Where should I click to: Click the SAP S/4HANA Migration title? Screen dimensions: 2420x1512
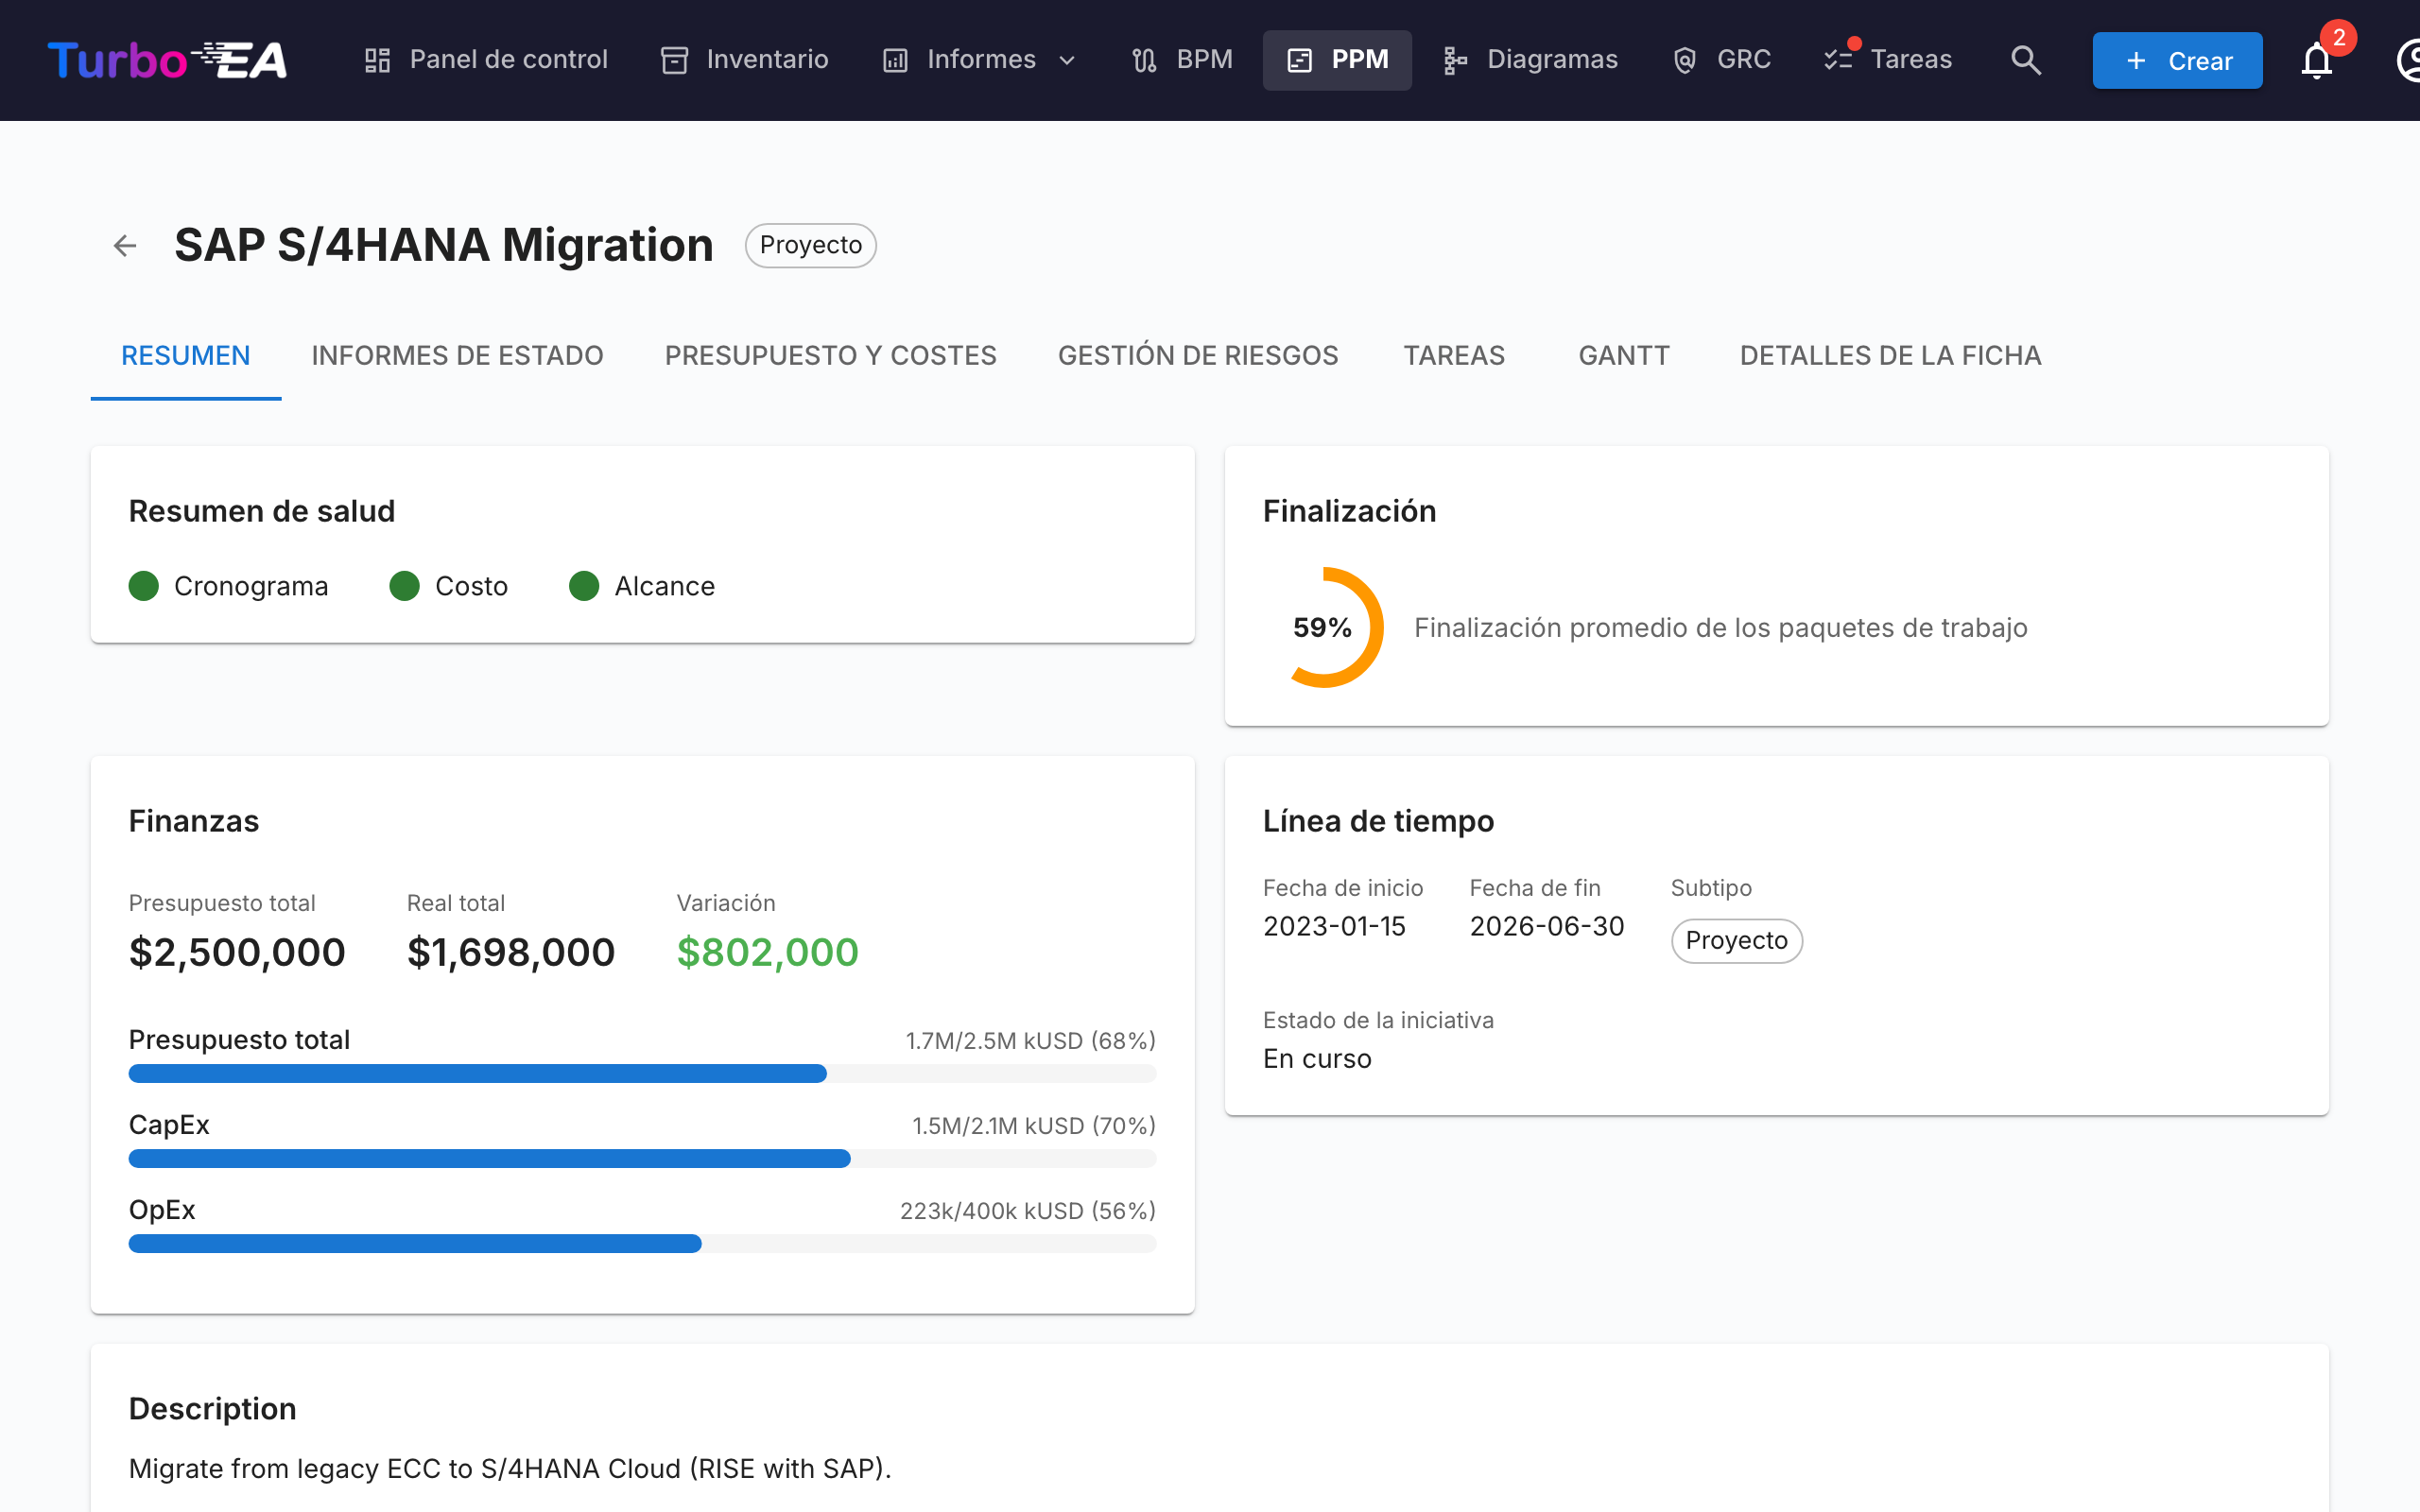point(444,245)
